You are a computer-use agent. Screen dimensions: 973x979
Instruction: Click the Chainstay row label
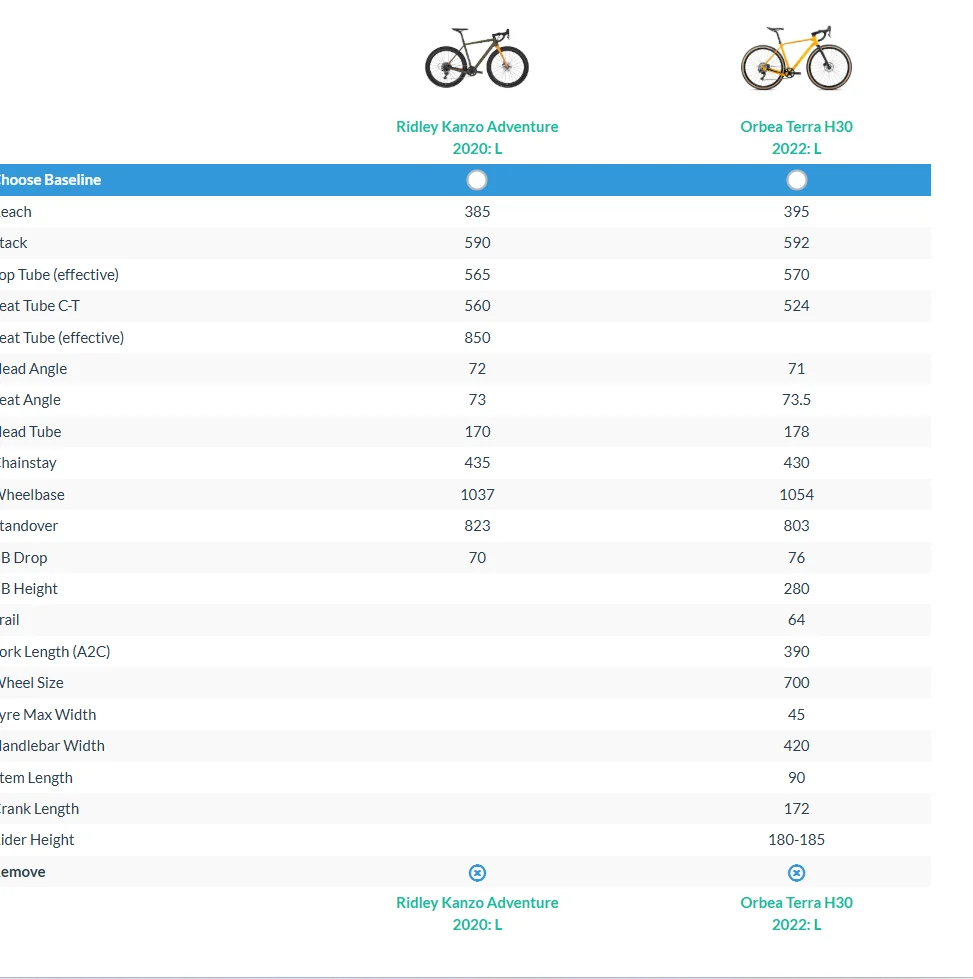[x=28, y=463]
